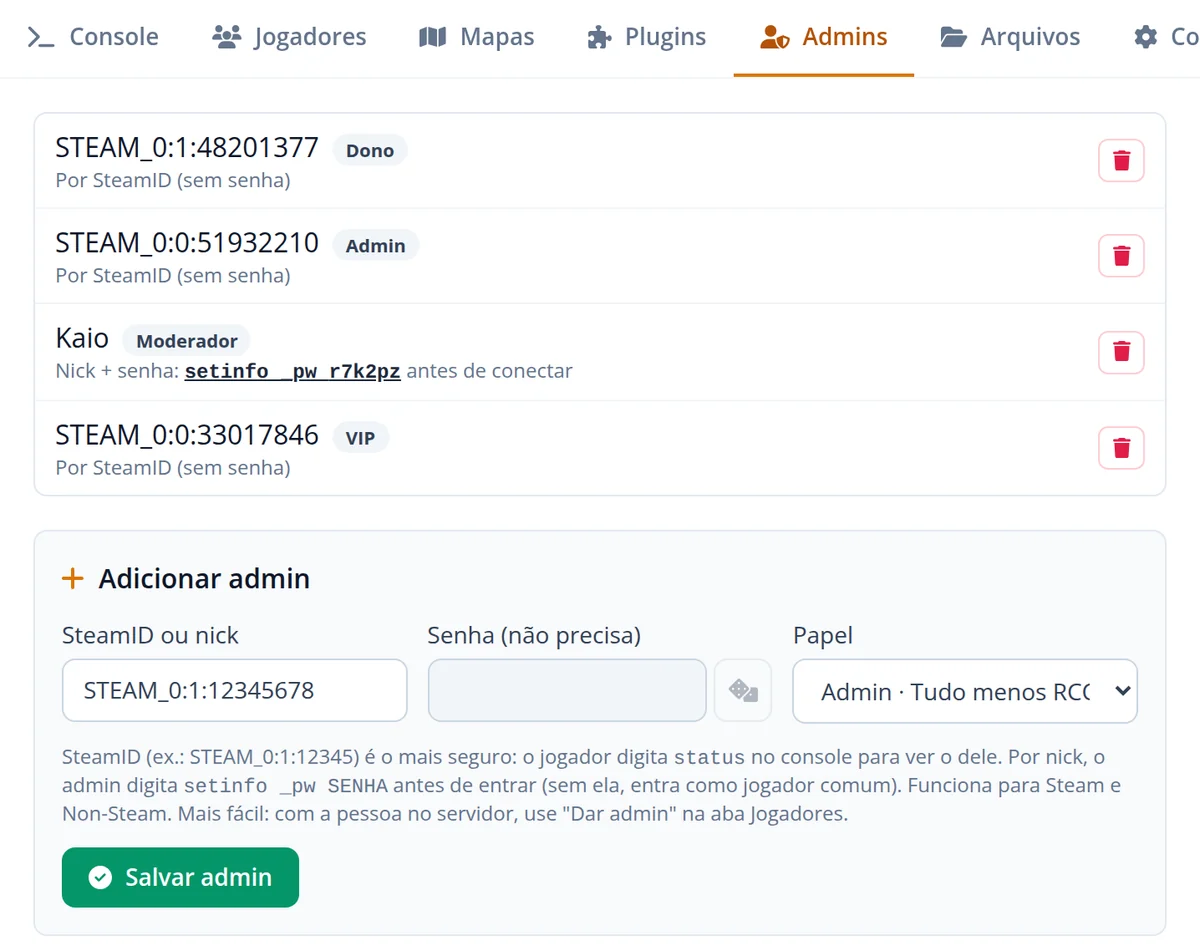
Task: Delete the Kaio moderator entry
Action: tap(1121, 352)
